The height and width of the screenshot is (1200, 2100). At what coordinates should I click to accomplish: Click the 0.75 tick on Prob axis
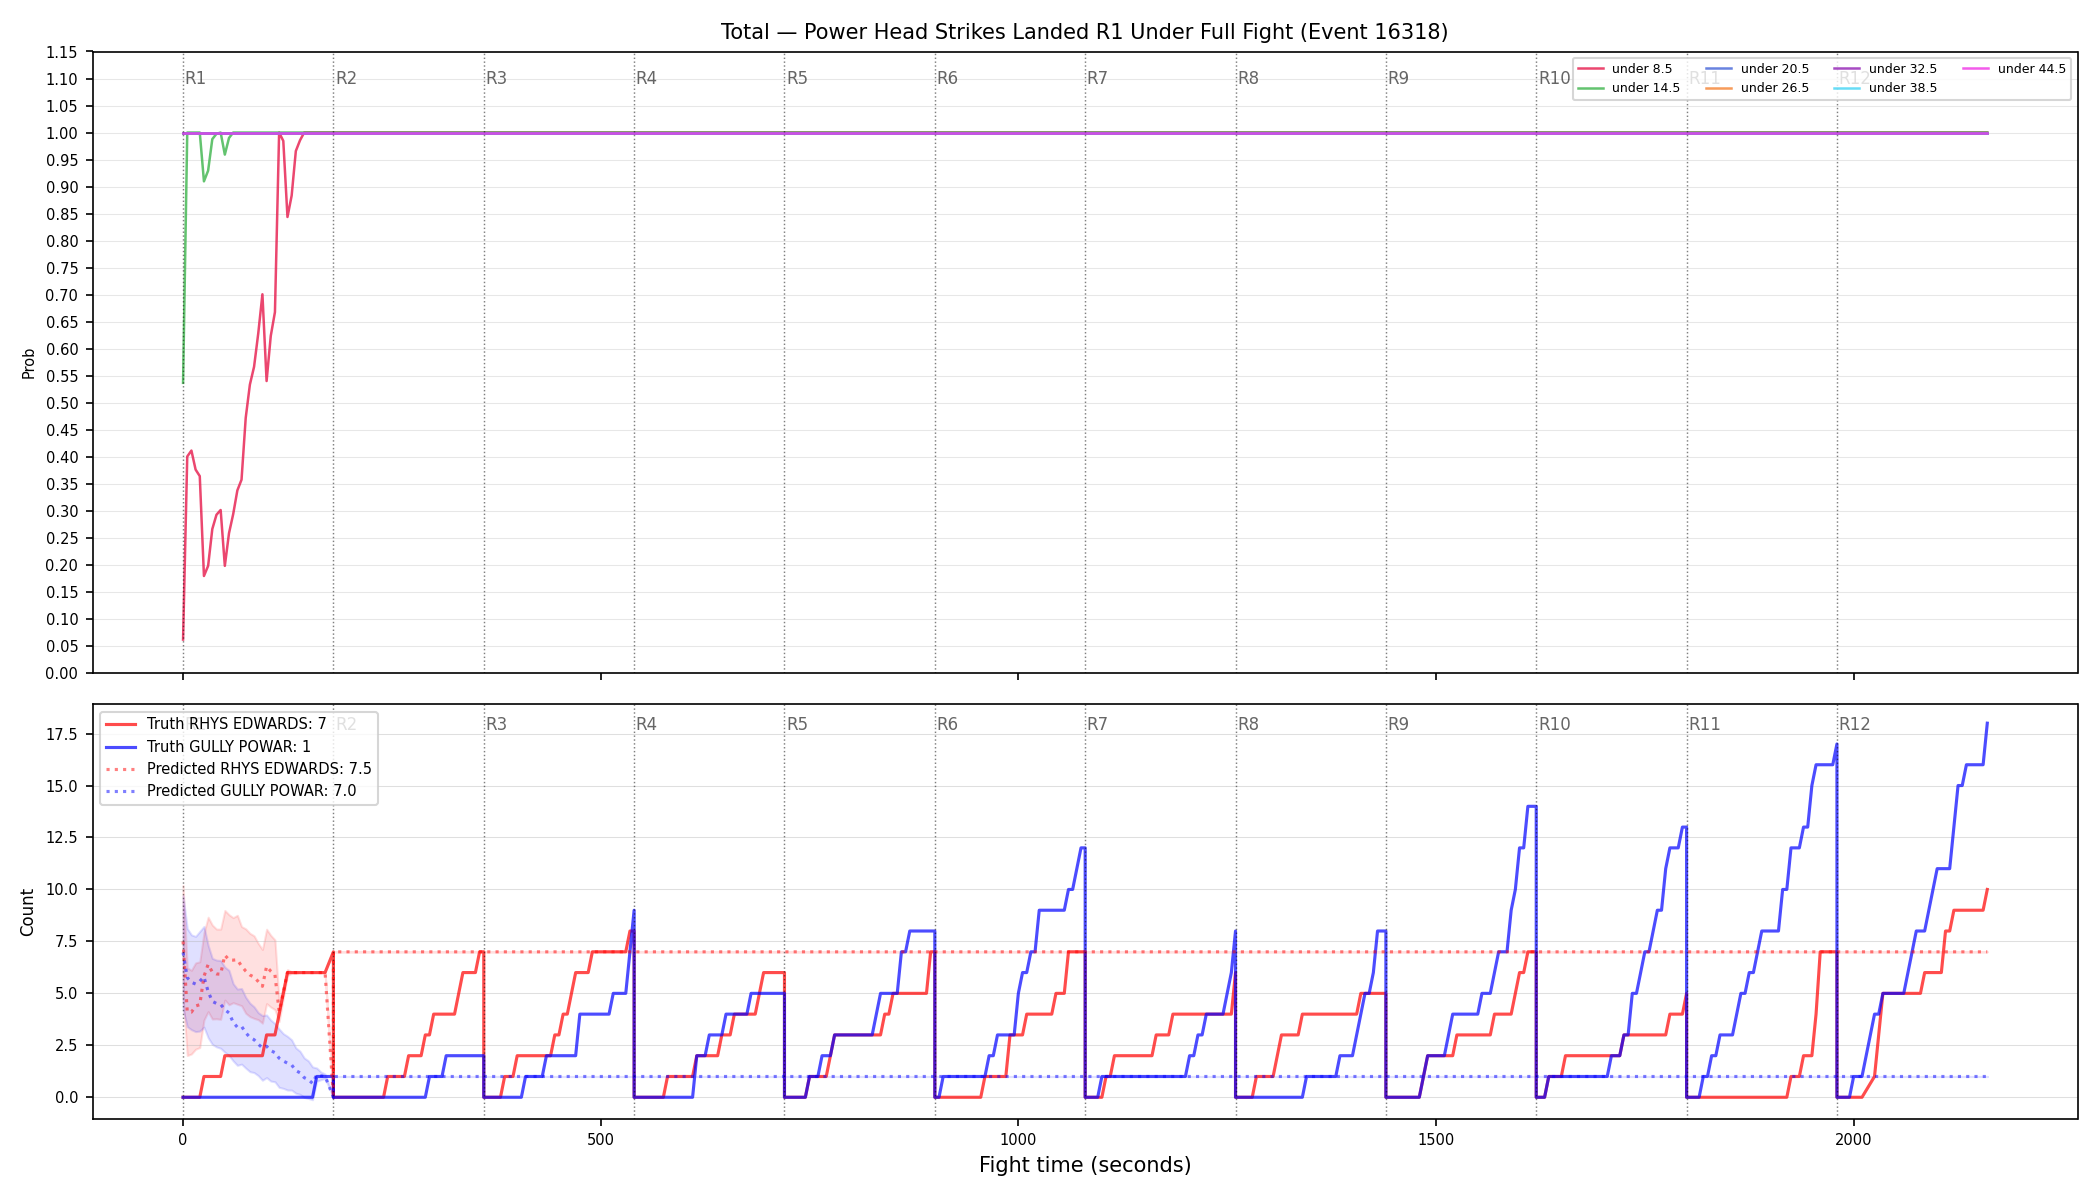(x=62, y=268)
